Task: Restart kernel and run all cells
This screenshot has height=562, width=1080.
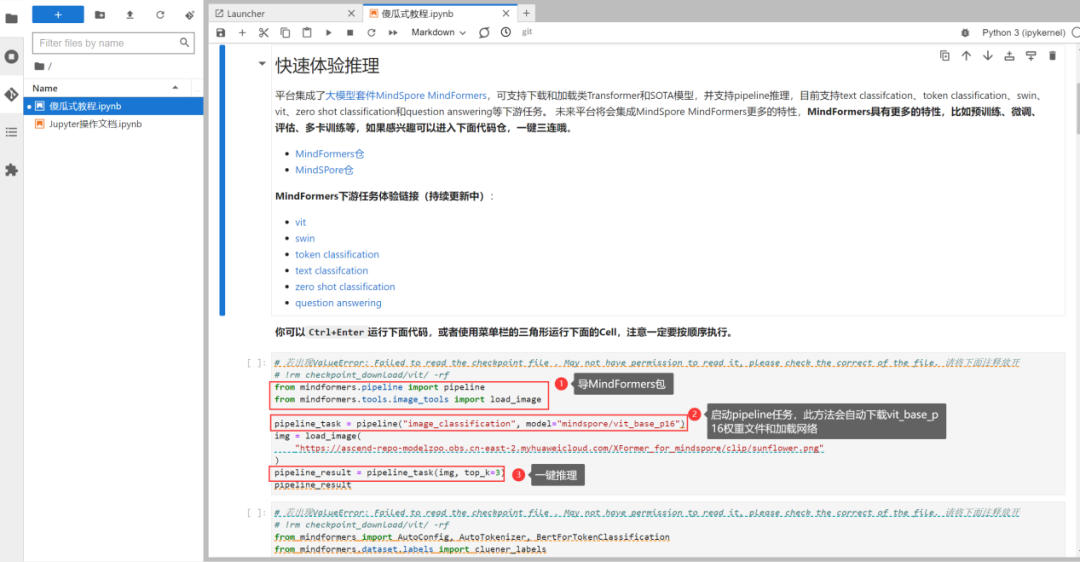Action: (393, 32)
